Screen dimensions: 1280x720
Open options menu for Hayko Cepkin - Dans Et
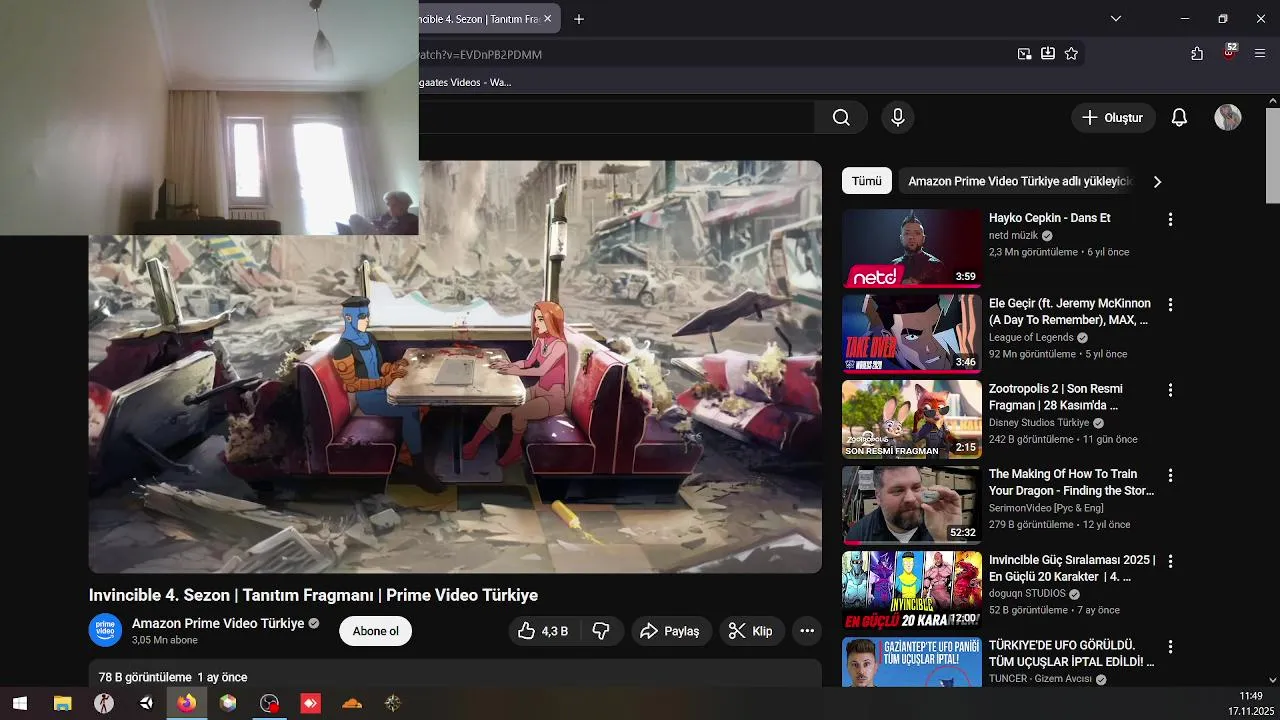click(1170, 219)
